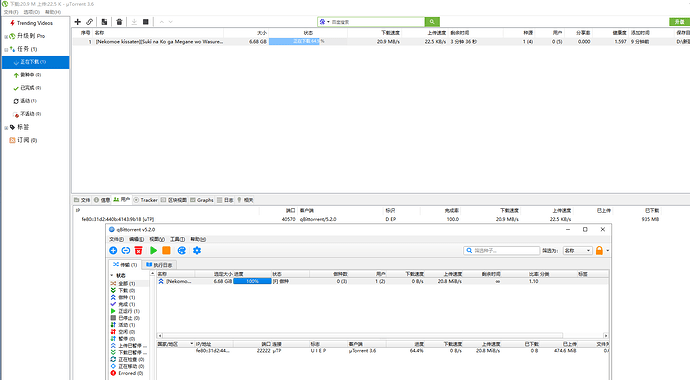Select the 正在下载 (1) sidebar filter
690x380 pixels.
[35, 62]
